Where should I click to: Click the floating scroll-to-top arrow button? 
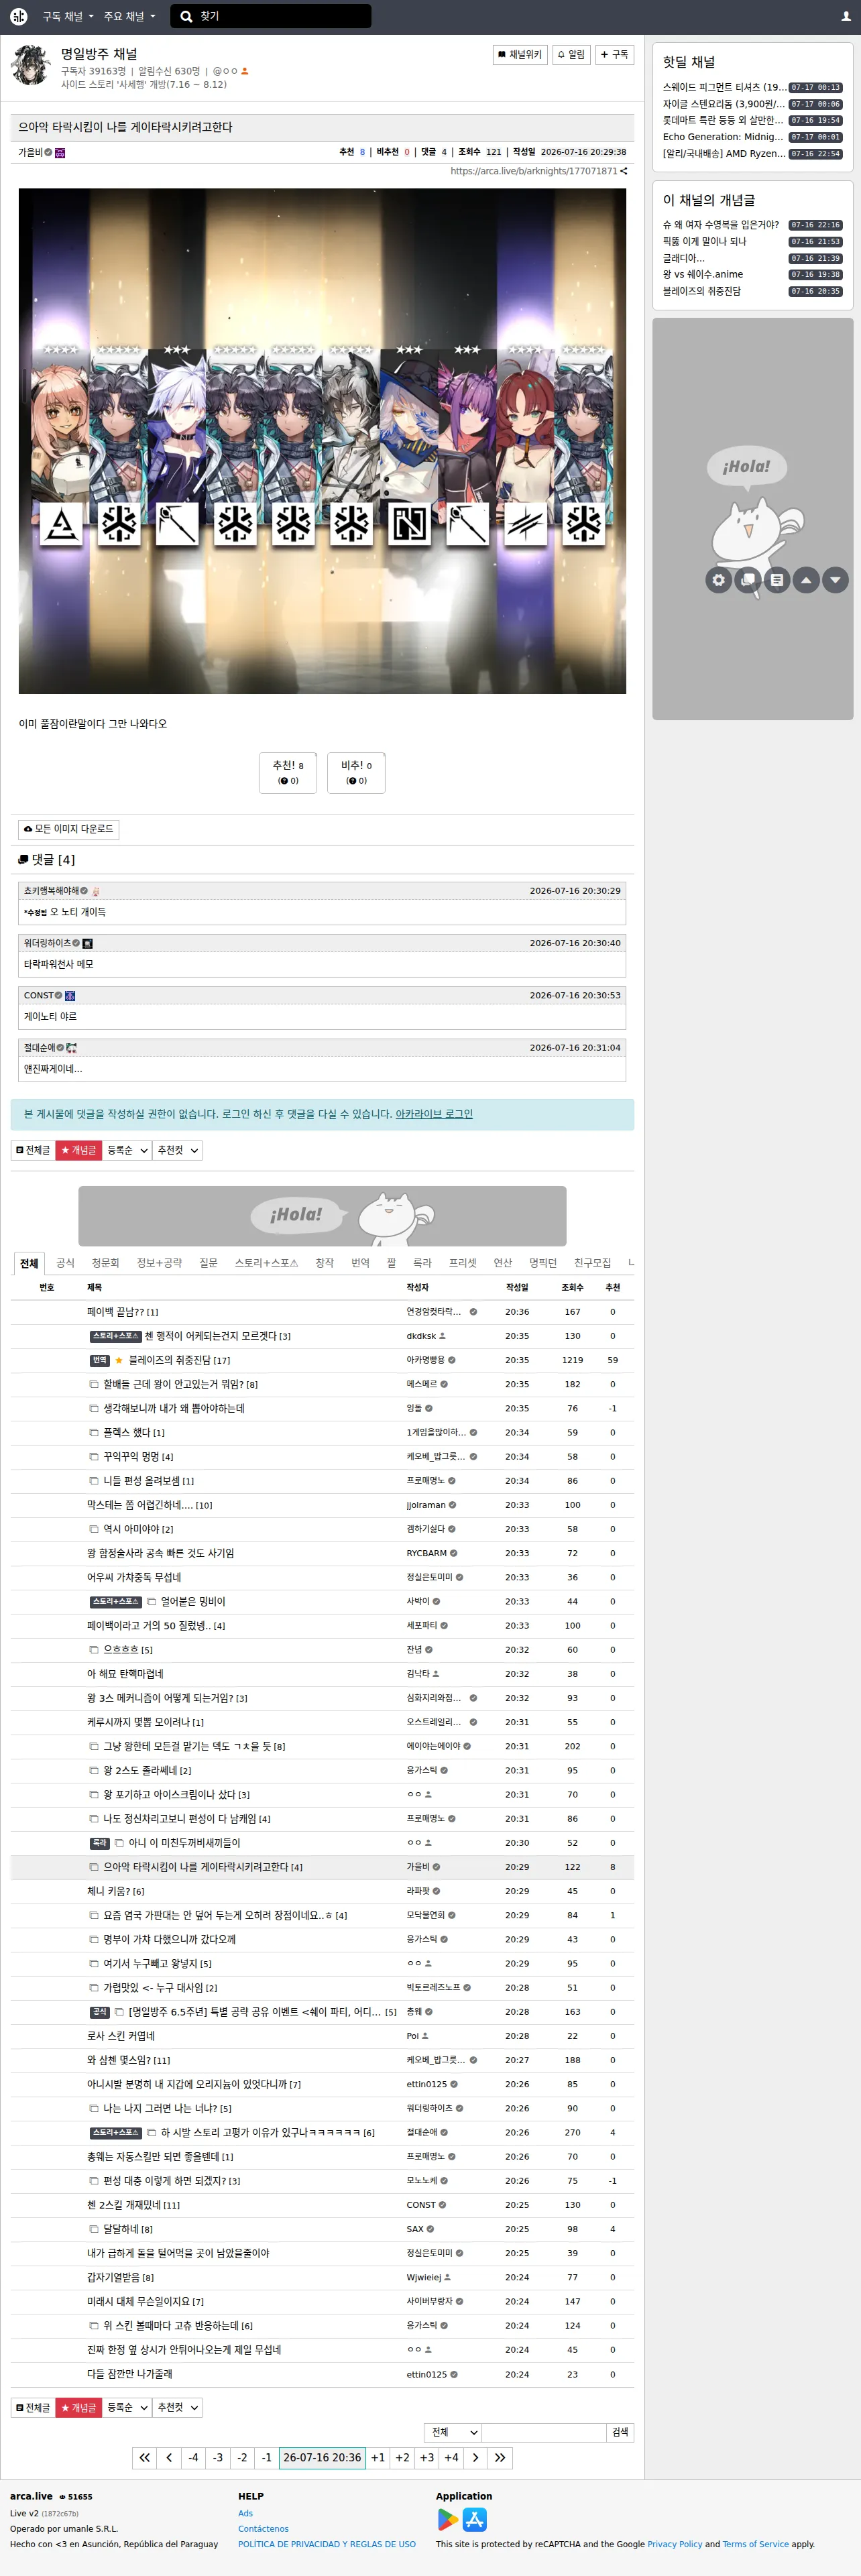pyautogui.click(x=806, y=579)
